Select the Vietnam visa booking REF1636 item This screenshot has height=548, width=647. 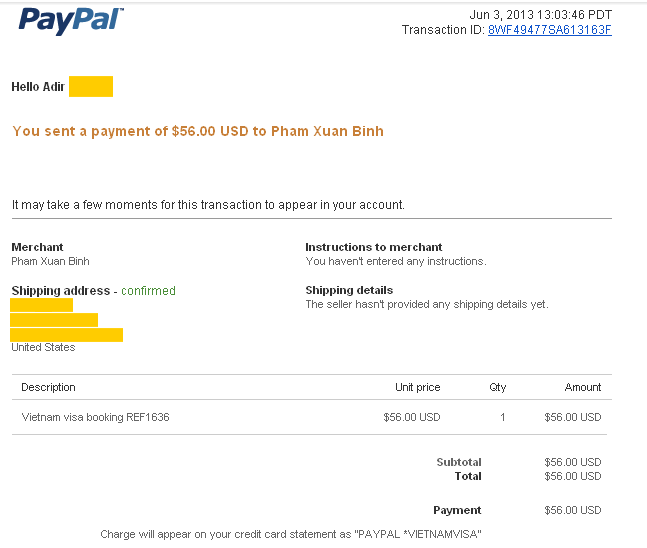tap(95, 417)
